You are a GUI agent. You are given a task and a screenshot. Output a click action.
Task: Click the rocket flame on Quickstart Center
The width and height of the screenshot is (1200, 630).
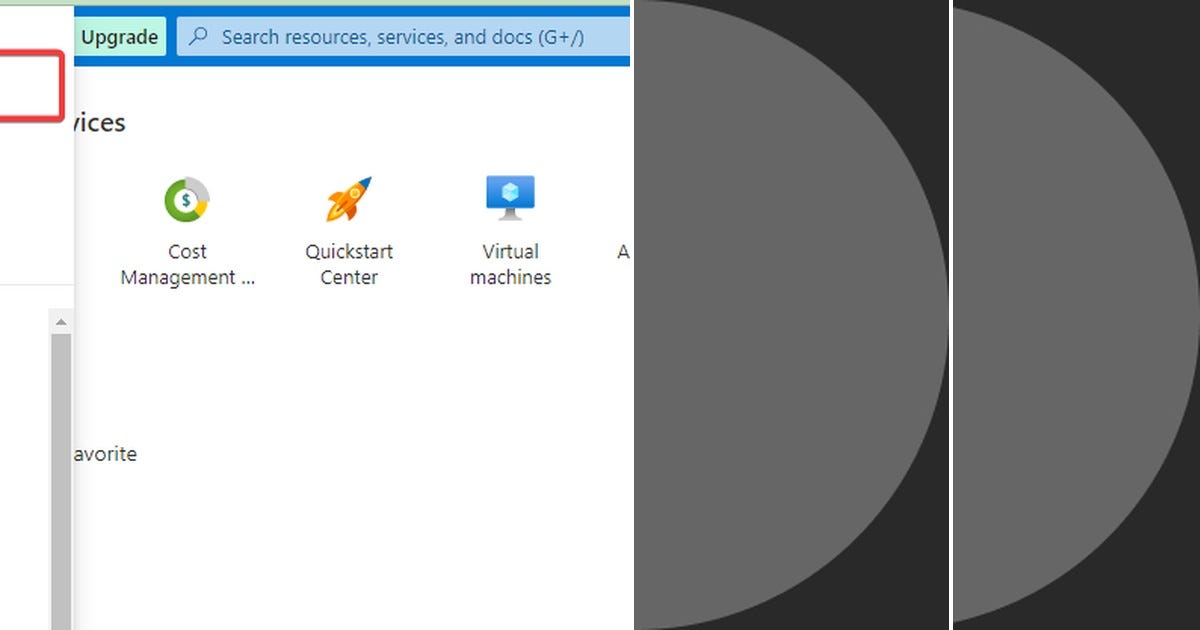pos(336,212)
